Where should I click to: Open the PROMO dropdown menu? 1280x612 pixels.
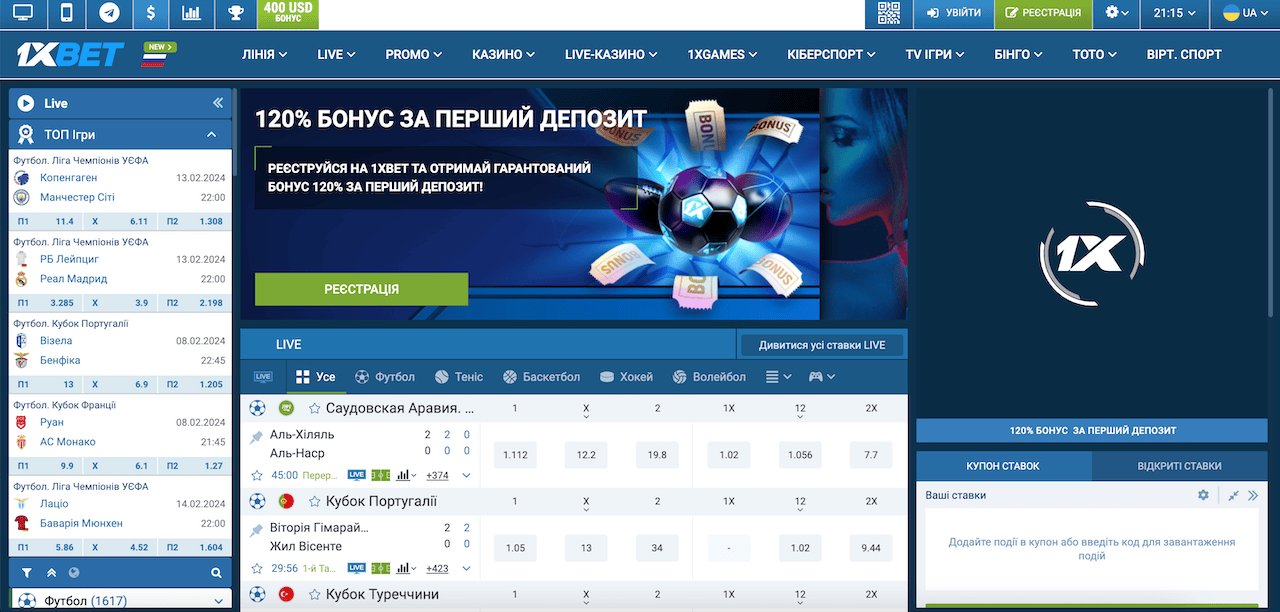pyautogui.click(x=414, y=54)
